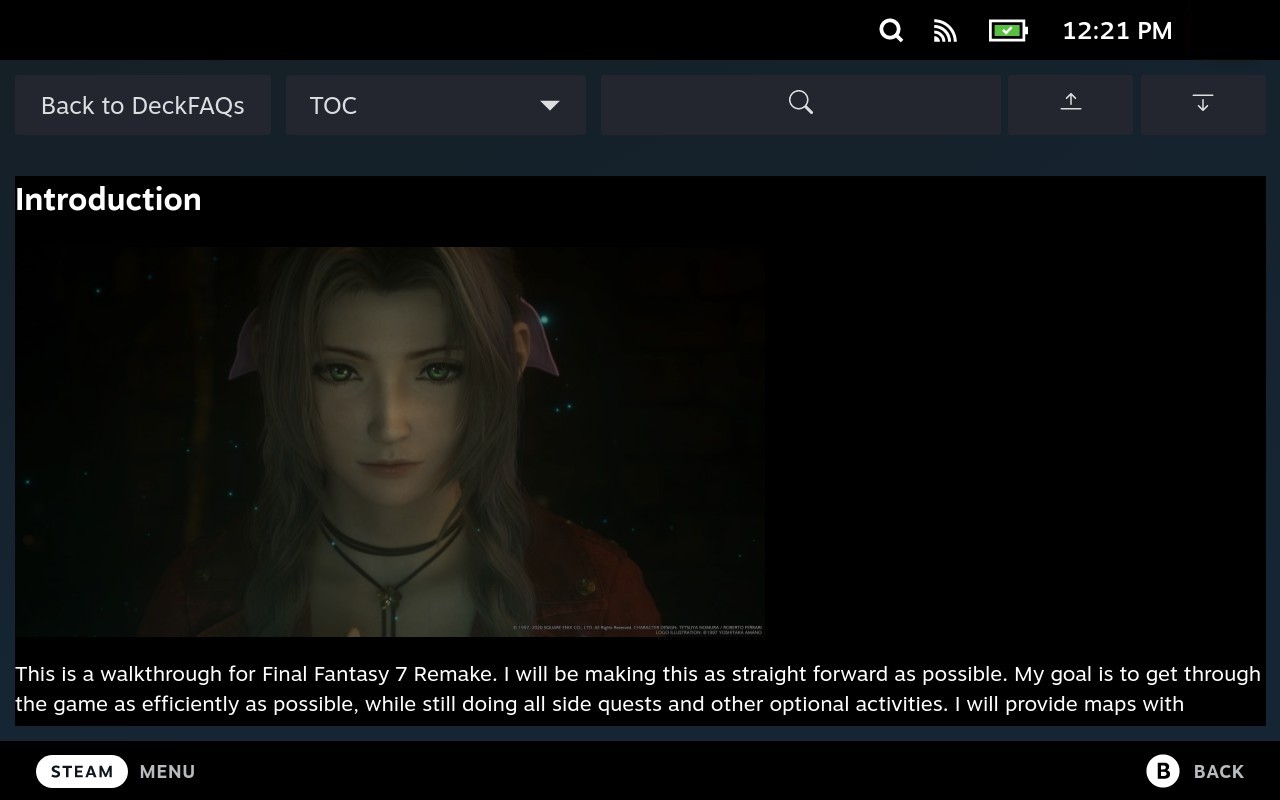Screen dimensions: 1280x800
Task: Jump to bottom with the down-arrow button
Action: coord(1203,104)
